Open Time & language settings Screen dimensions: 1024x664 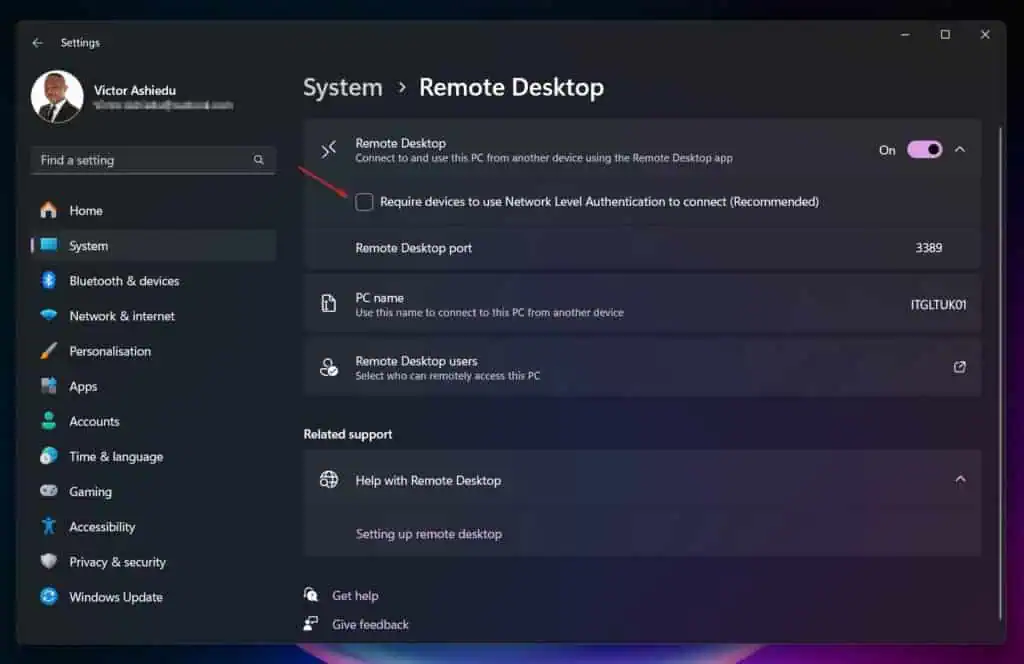click(153, 456)
